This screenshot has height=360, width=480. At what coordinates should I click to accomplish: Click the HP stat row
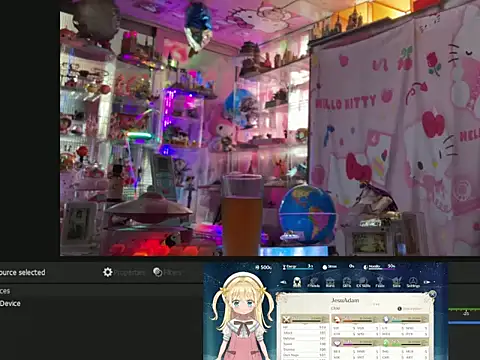click(304, 327)
